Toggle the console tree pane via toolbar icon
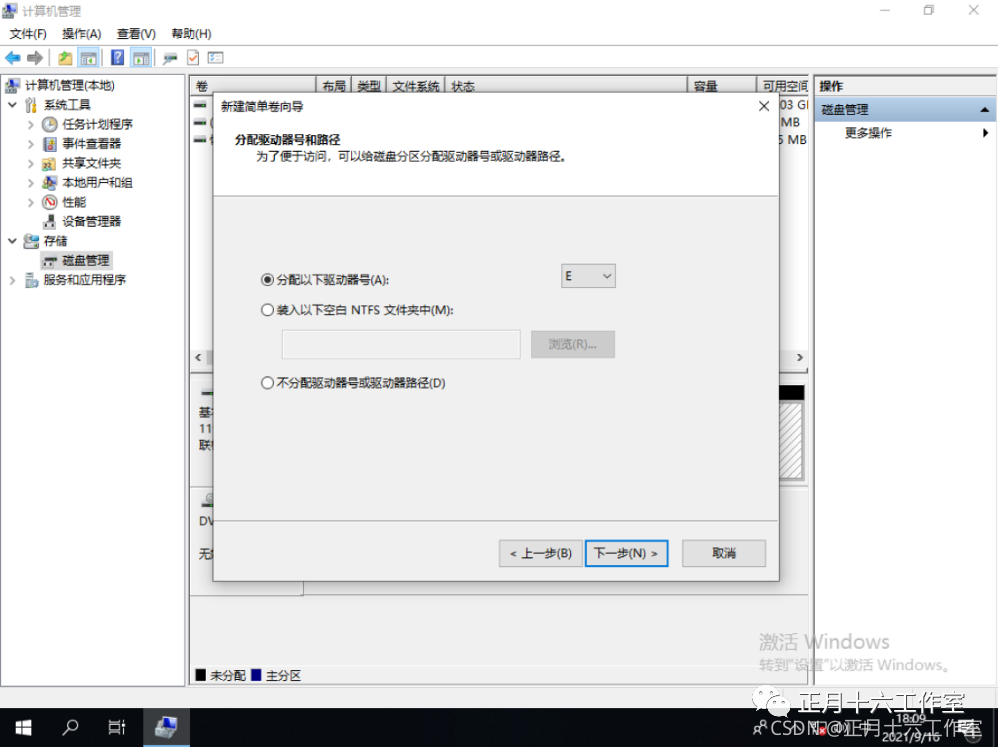 tap(86, 57)
